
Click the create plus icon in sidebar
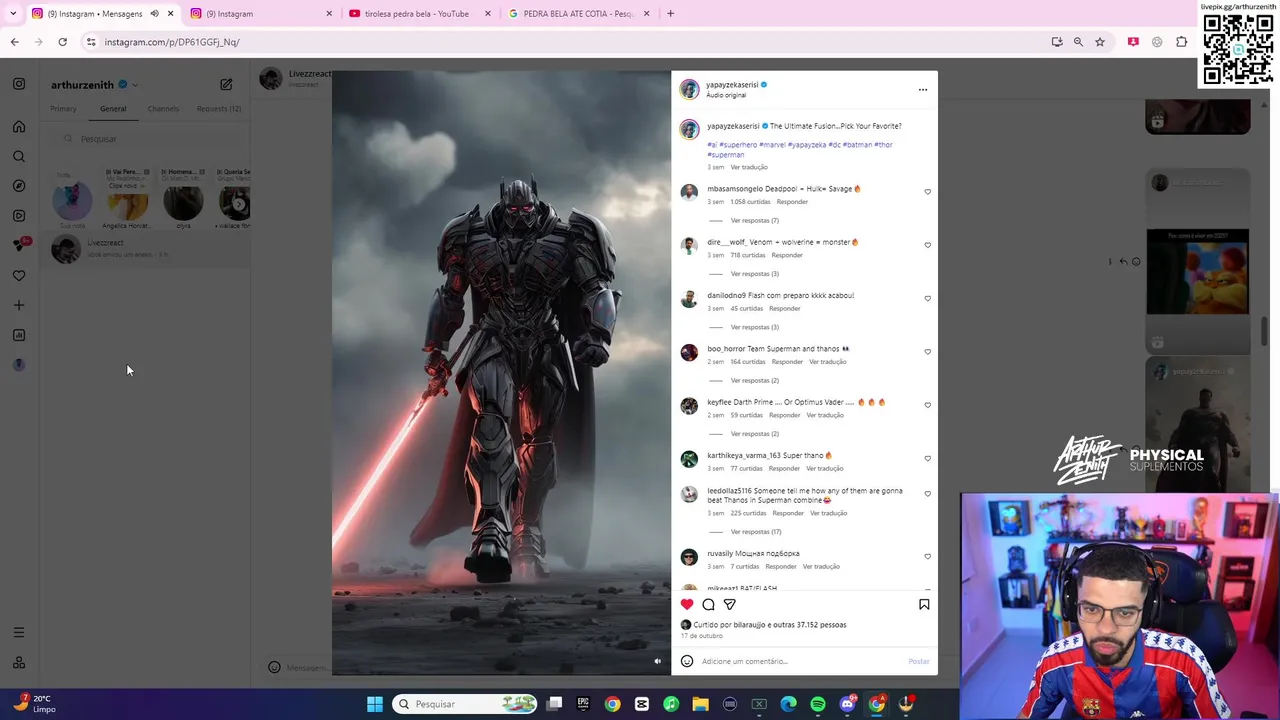(19, 305)
